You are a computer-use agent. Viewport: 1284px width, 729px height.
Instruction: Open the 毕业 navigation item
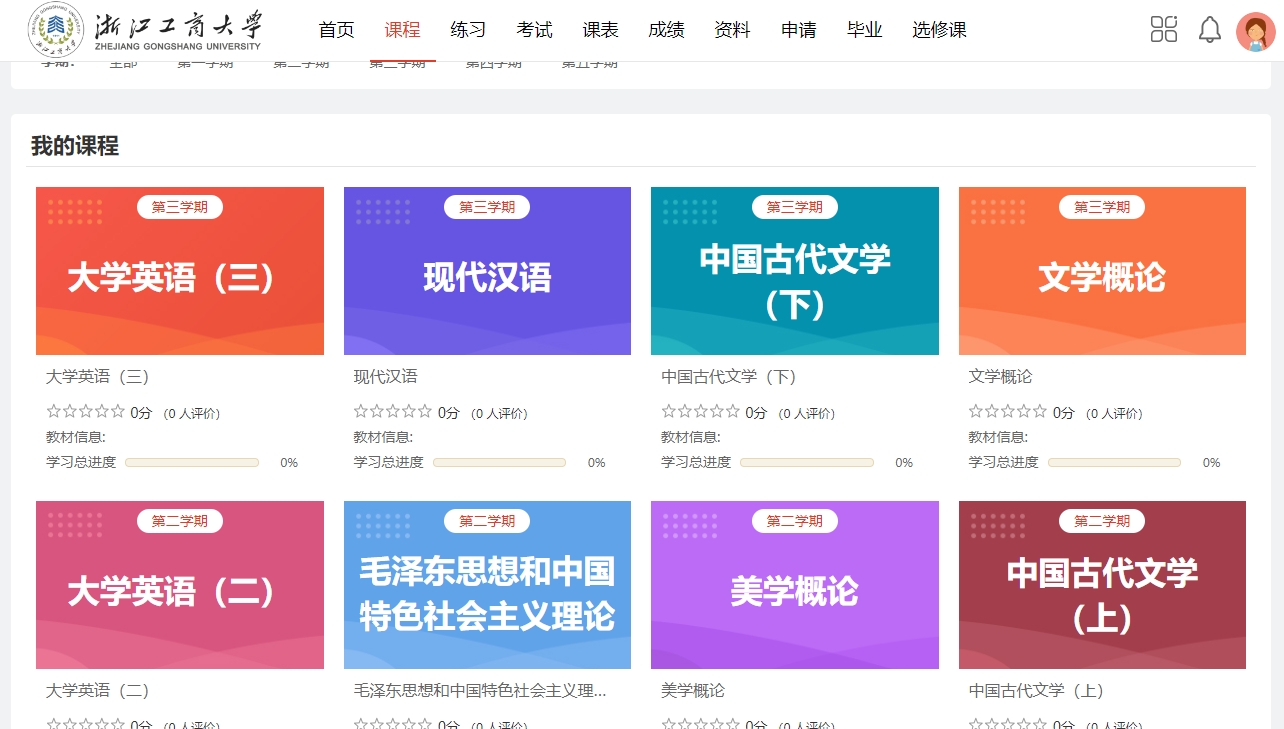[x=864, y=30]
